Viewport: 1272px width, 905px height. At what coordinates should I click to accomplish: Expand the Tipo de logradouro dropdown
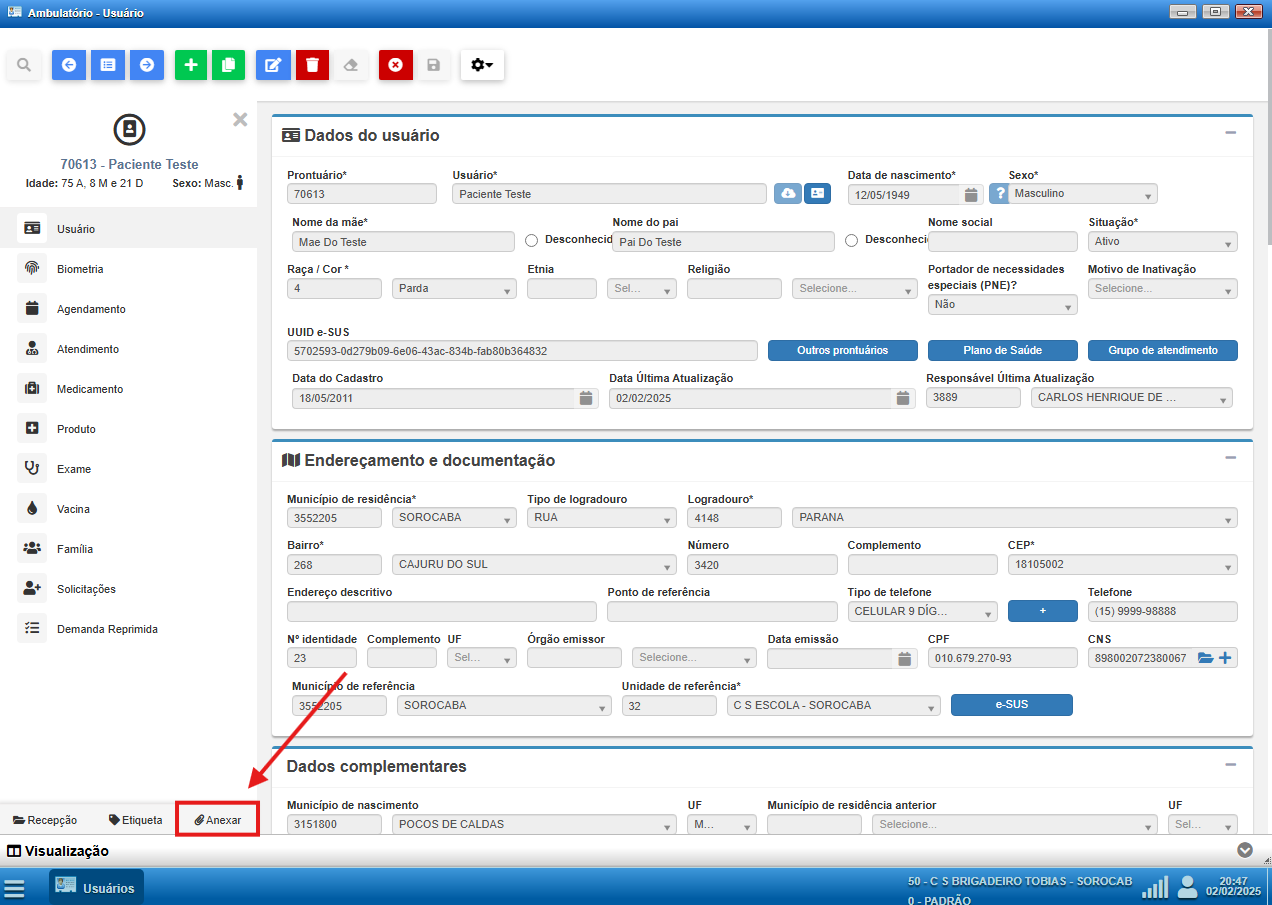tap(601, 518)
